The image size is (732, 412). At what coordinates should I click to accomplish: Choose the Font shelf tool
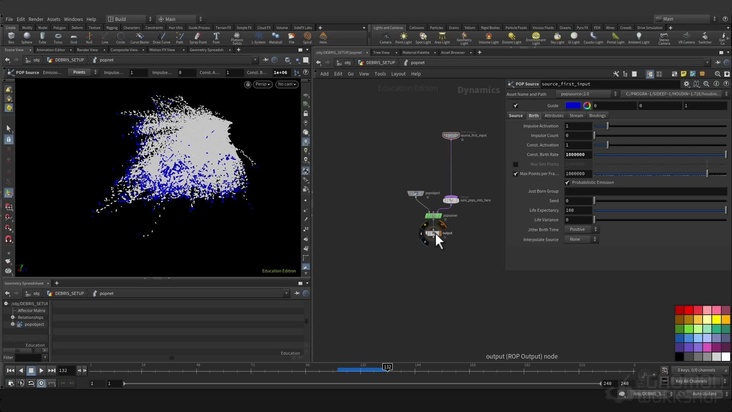click(216, 37)
